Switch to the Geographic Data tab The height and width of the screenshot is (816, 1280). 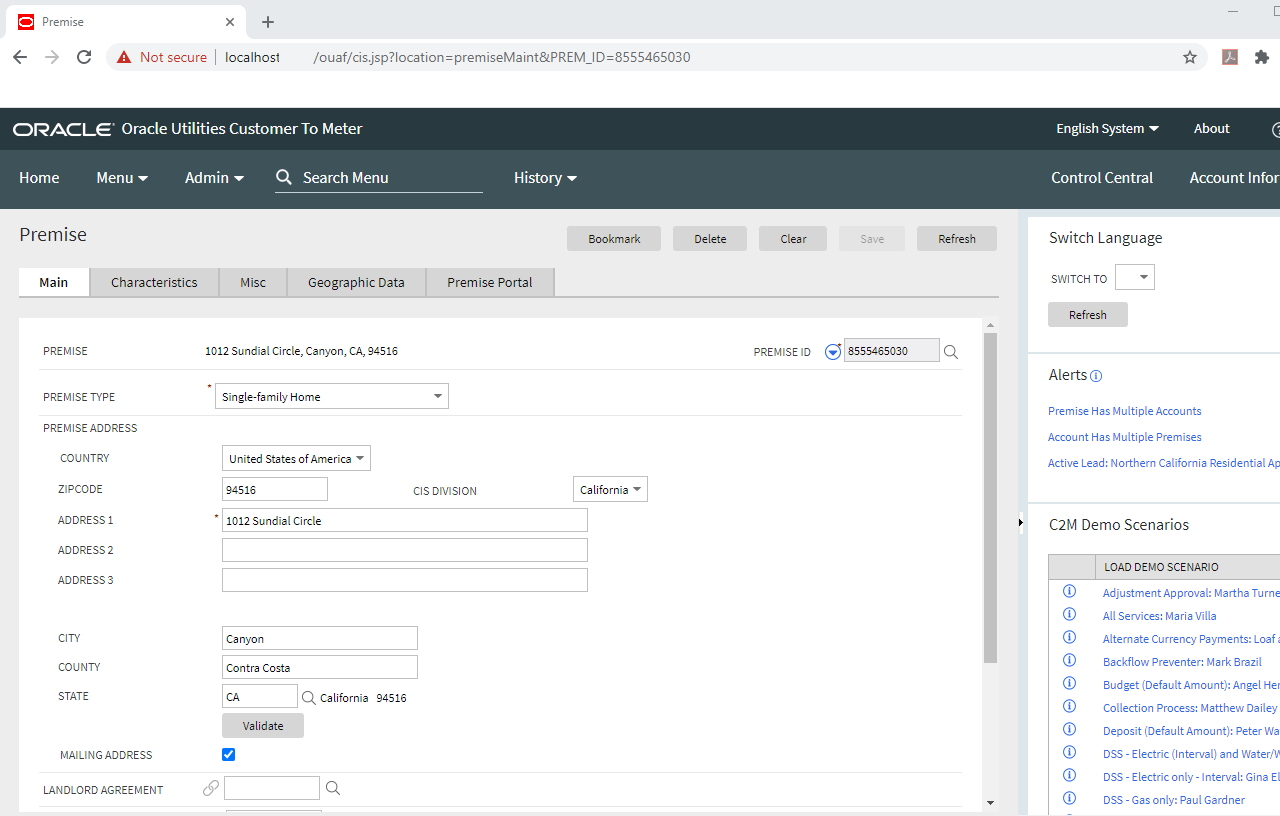356,282
